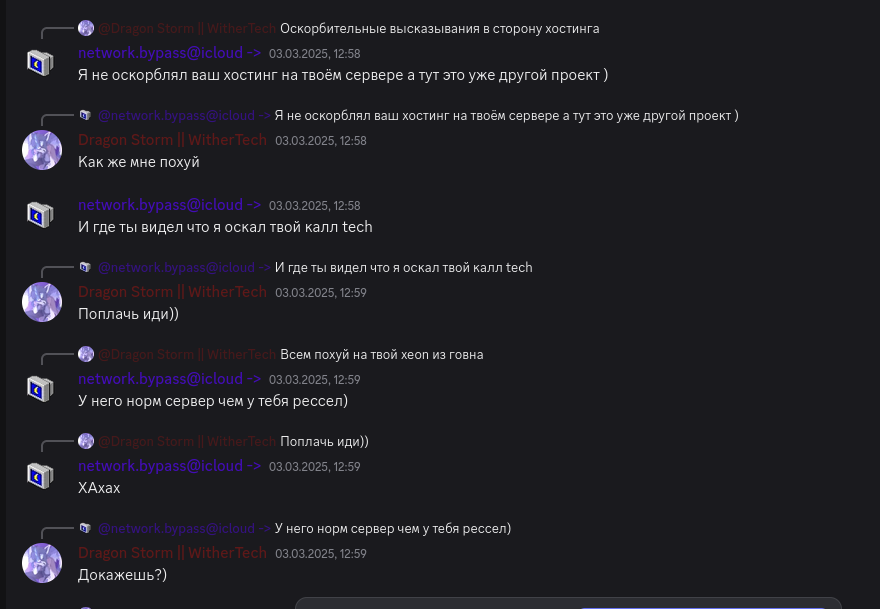Jump to replied message "Всем похуй на твой хеон из говна"
This screenshot has height=609, width=880.
[381, 354]
